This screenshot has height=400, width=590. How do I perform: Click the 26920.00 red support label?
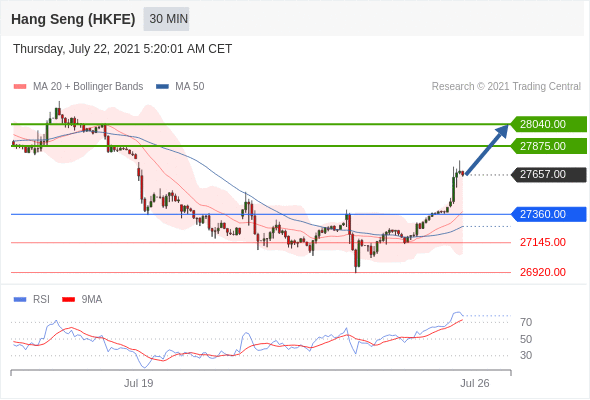pos(543,272)
